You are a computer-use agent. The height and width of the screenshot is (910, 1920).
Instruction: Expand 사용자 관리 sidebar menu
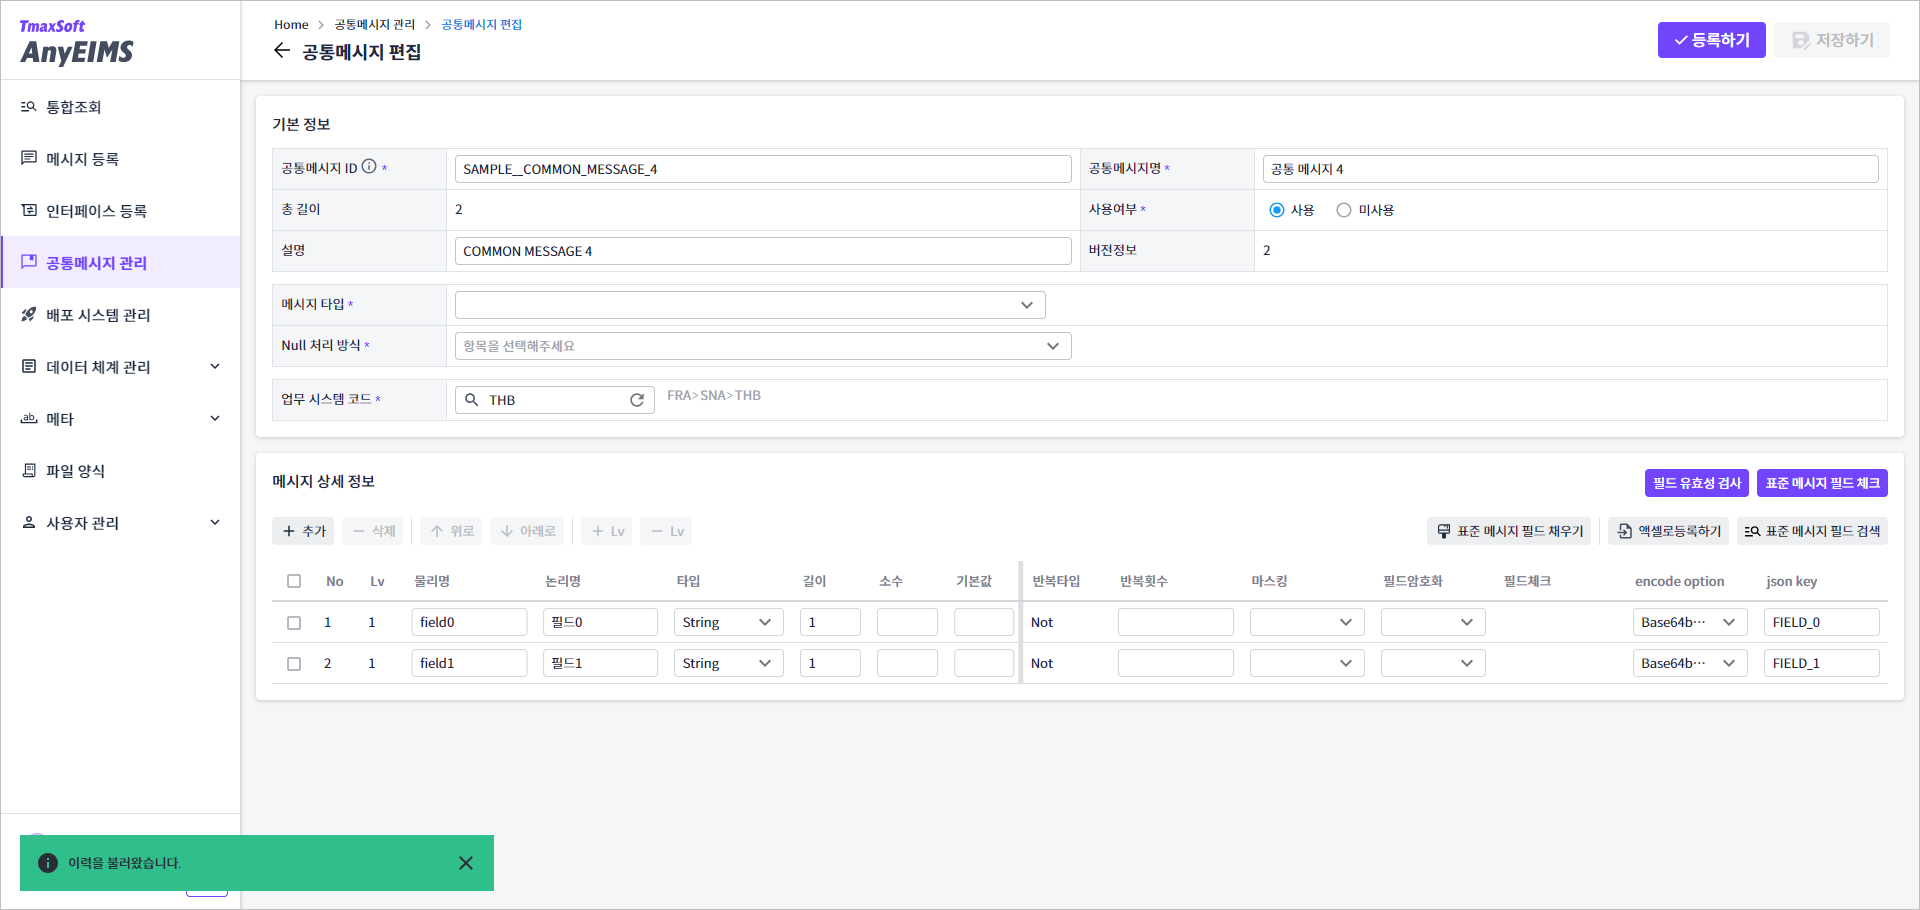tap(120, 523)
